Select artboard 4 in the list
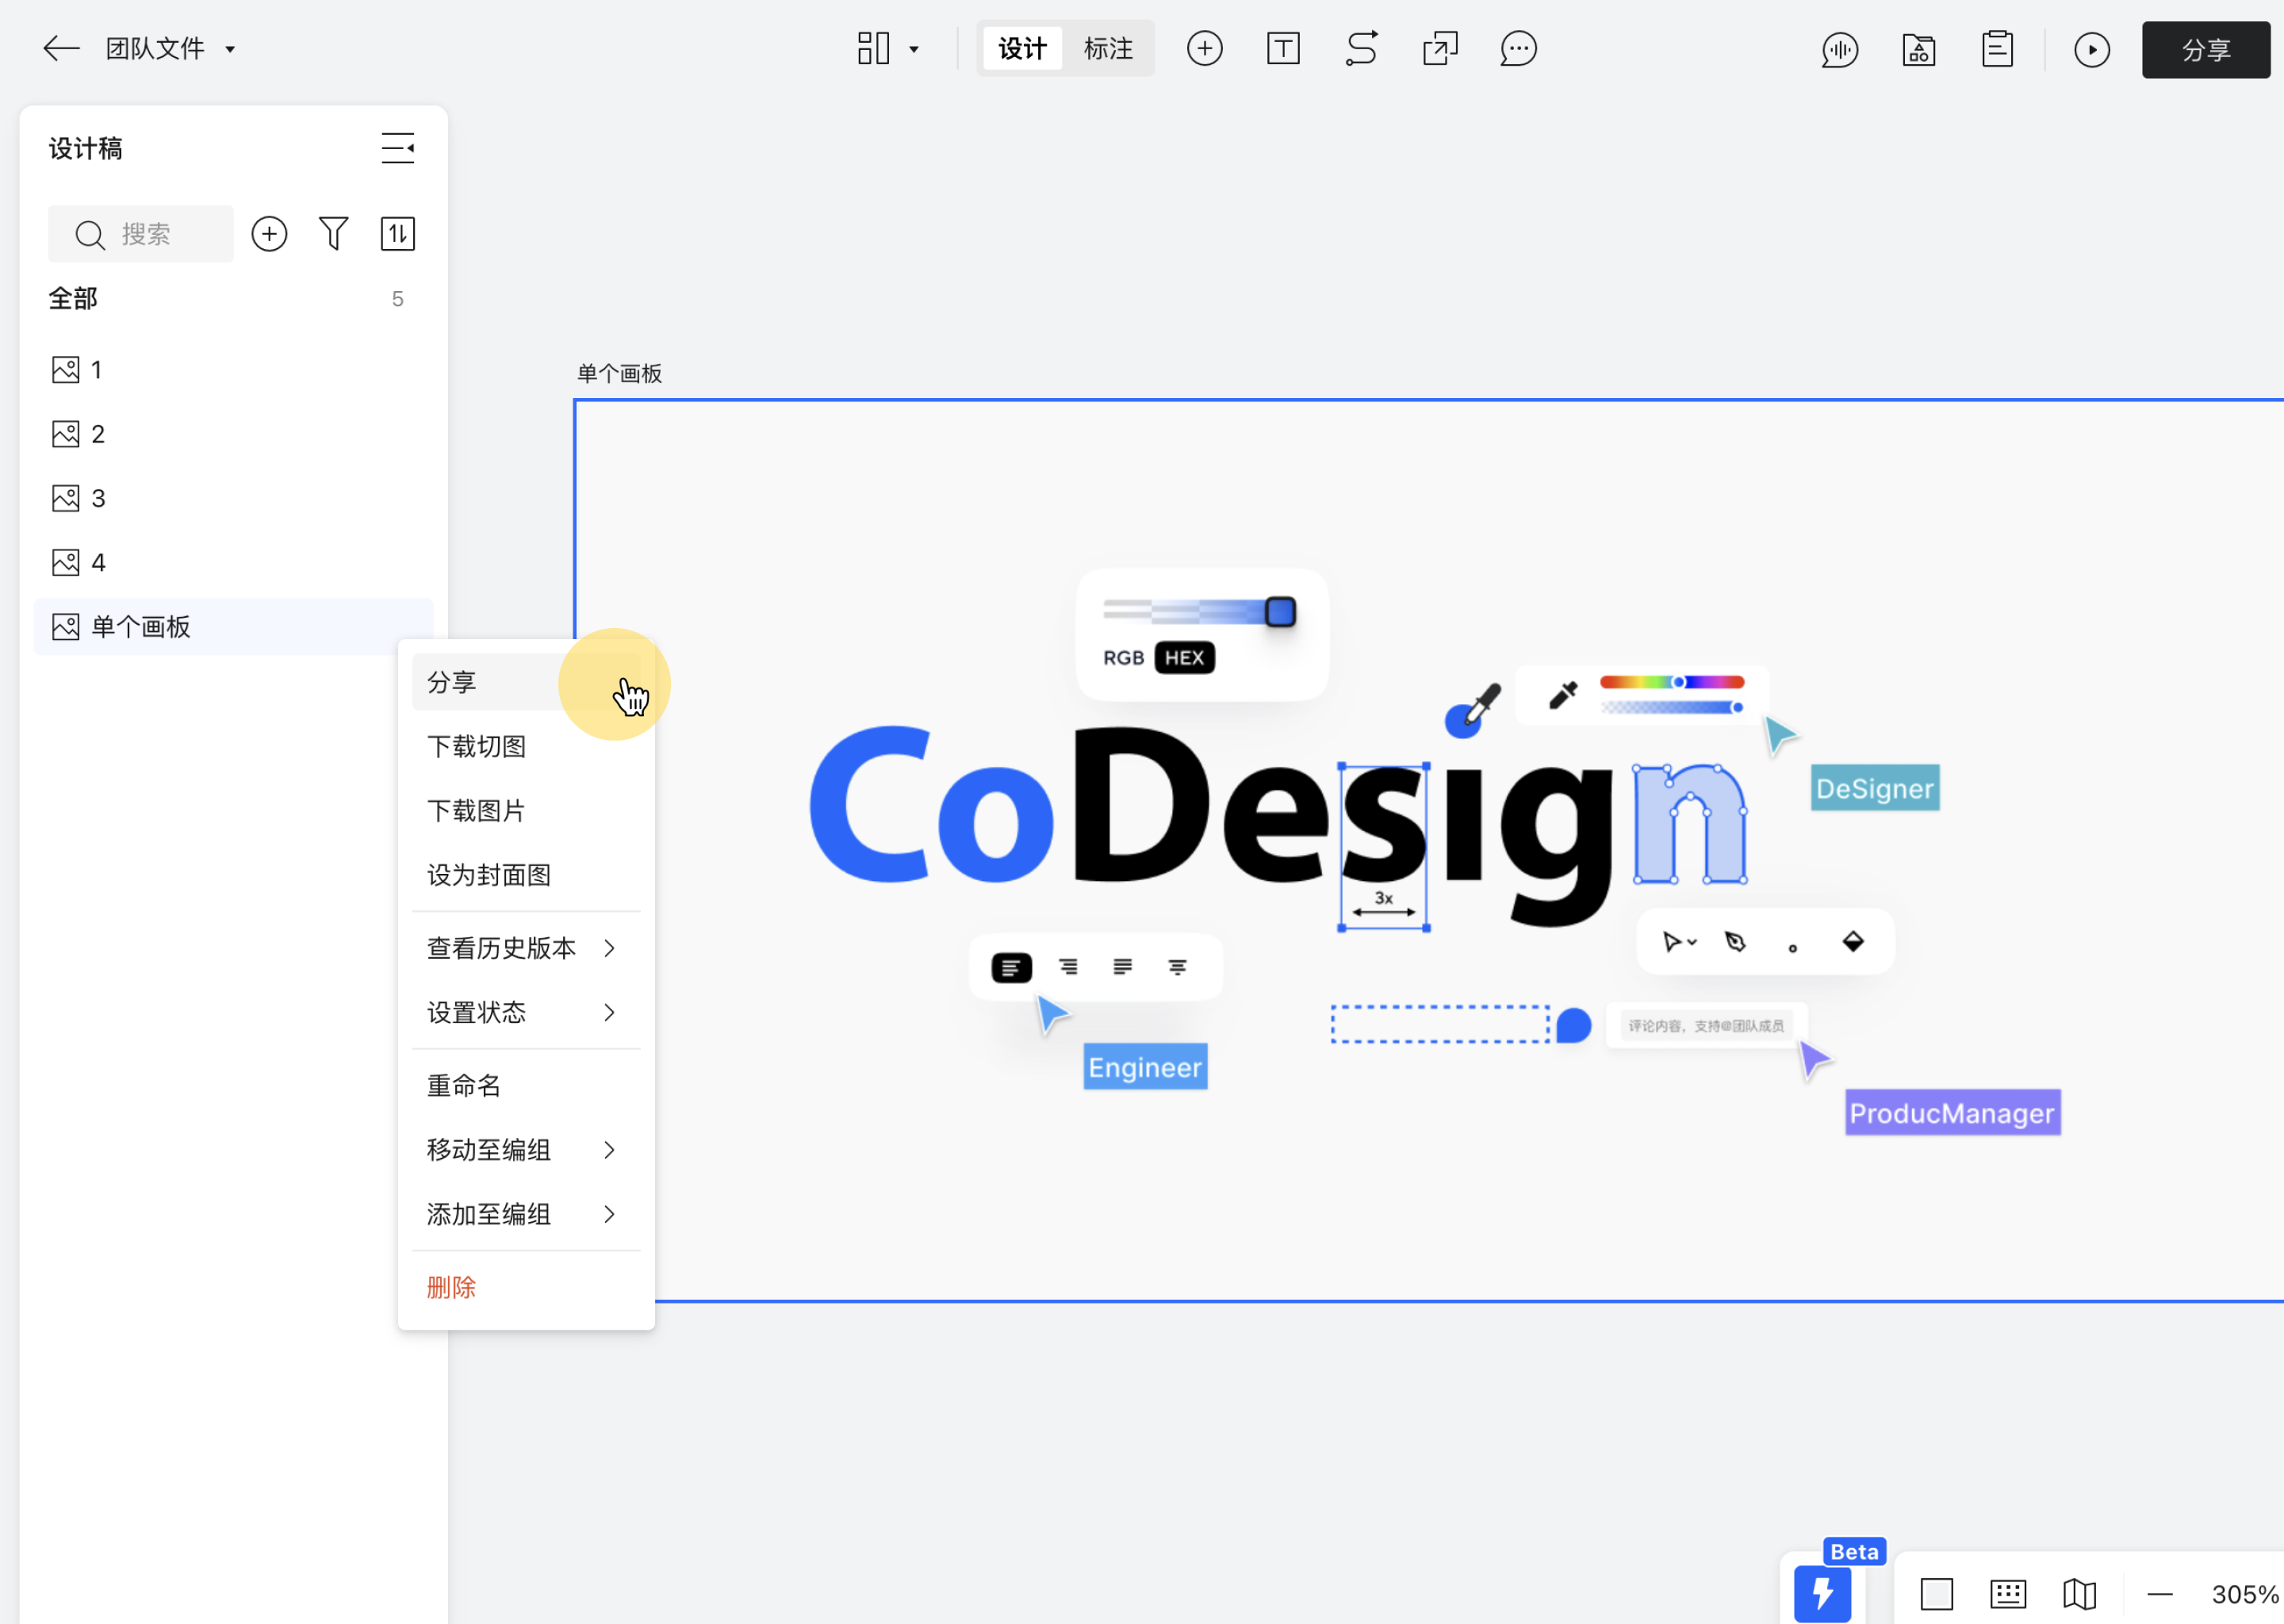The image size is (2284, 1624). (233, 562)
